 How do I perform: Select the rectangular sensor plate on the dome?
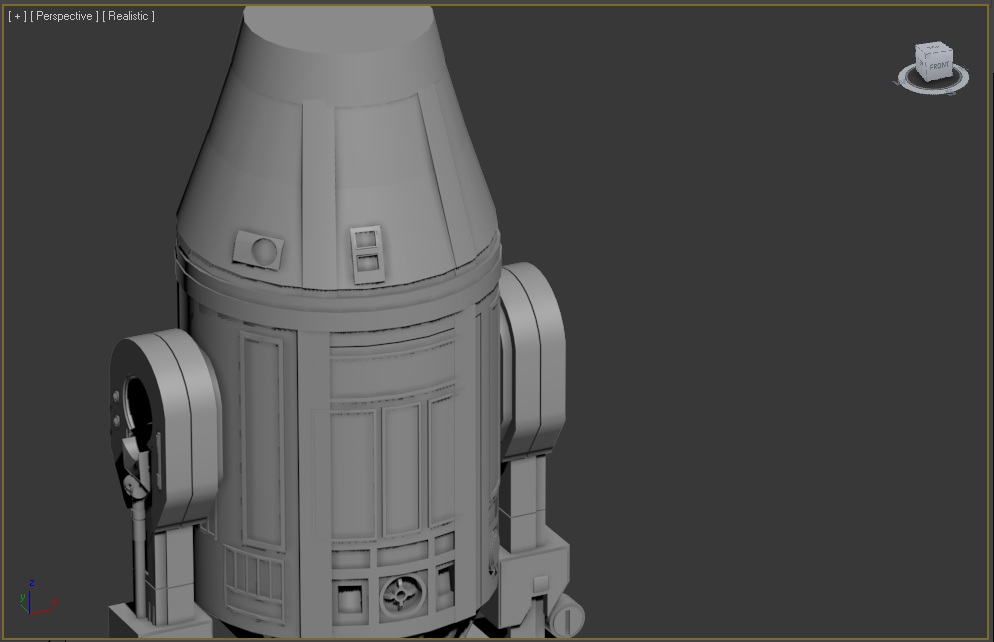click(x=366, y=246)
